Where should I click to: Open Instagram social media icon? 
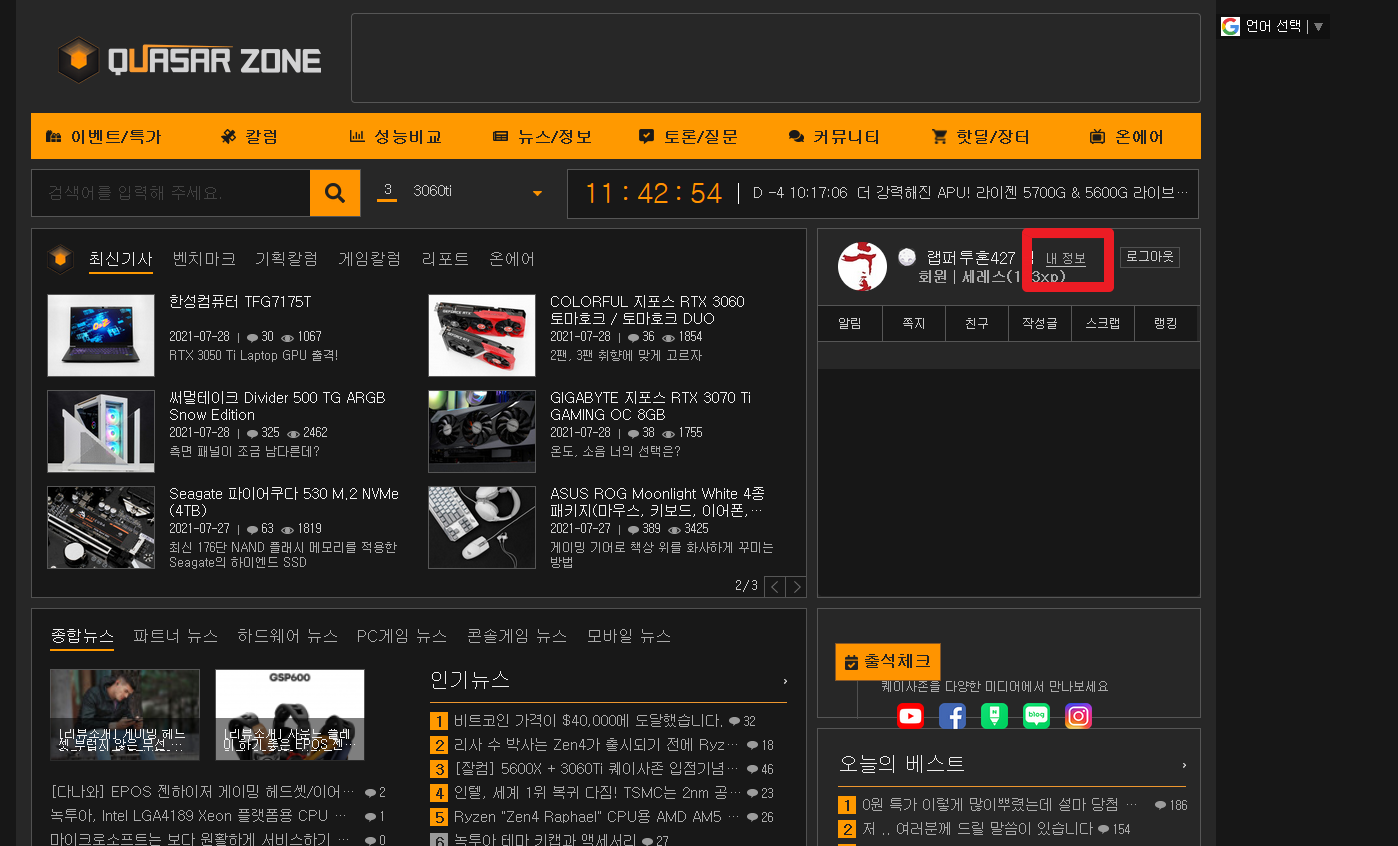click(x=1078, y=716)
